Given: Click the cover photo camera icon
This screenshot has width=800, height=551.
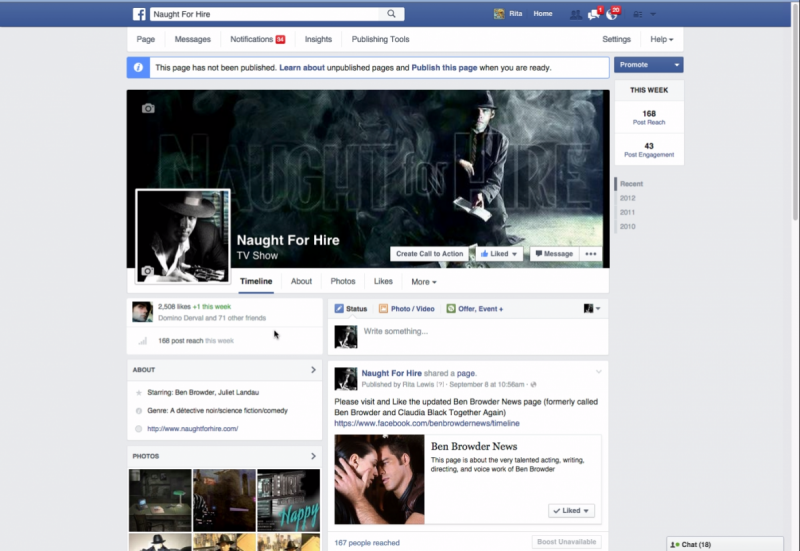Looking at the screenshot, I should pos(148,108).
